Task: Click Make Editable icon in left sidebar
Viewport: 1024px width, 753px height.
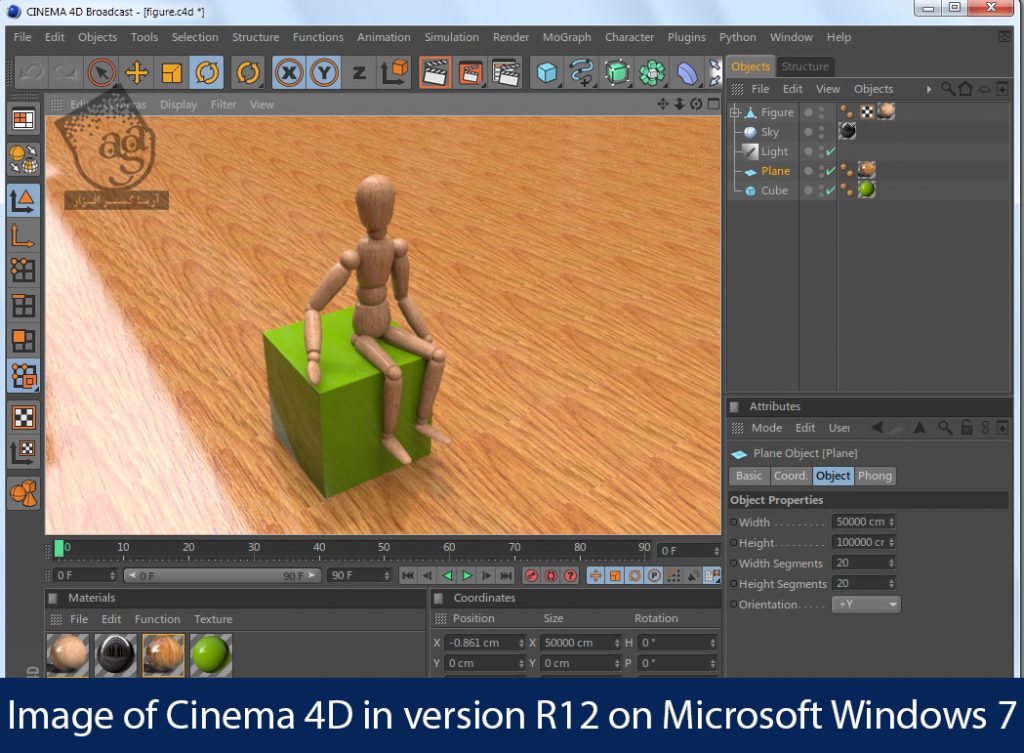Action: click(x=24, y=159)
